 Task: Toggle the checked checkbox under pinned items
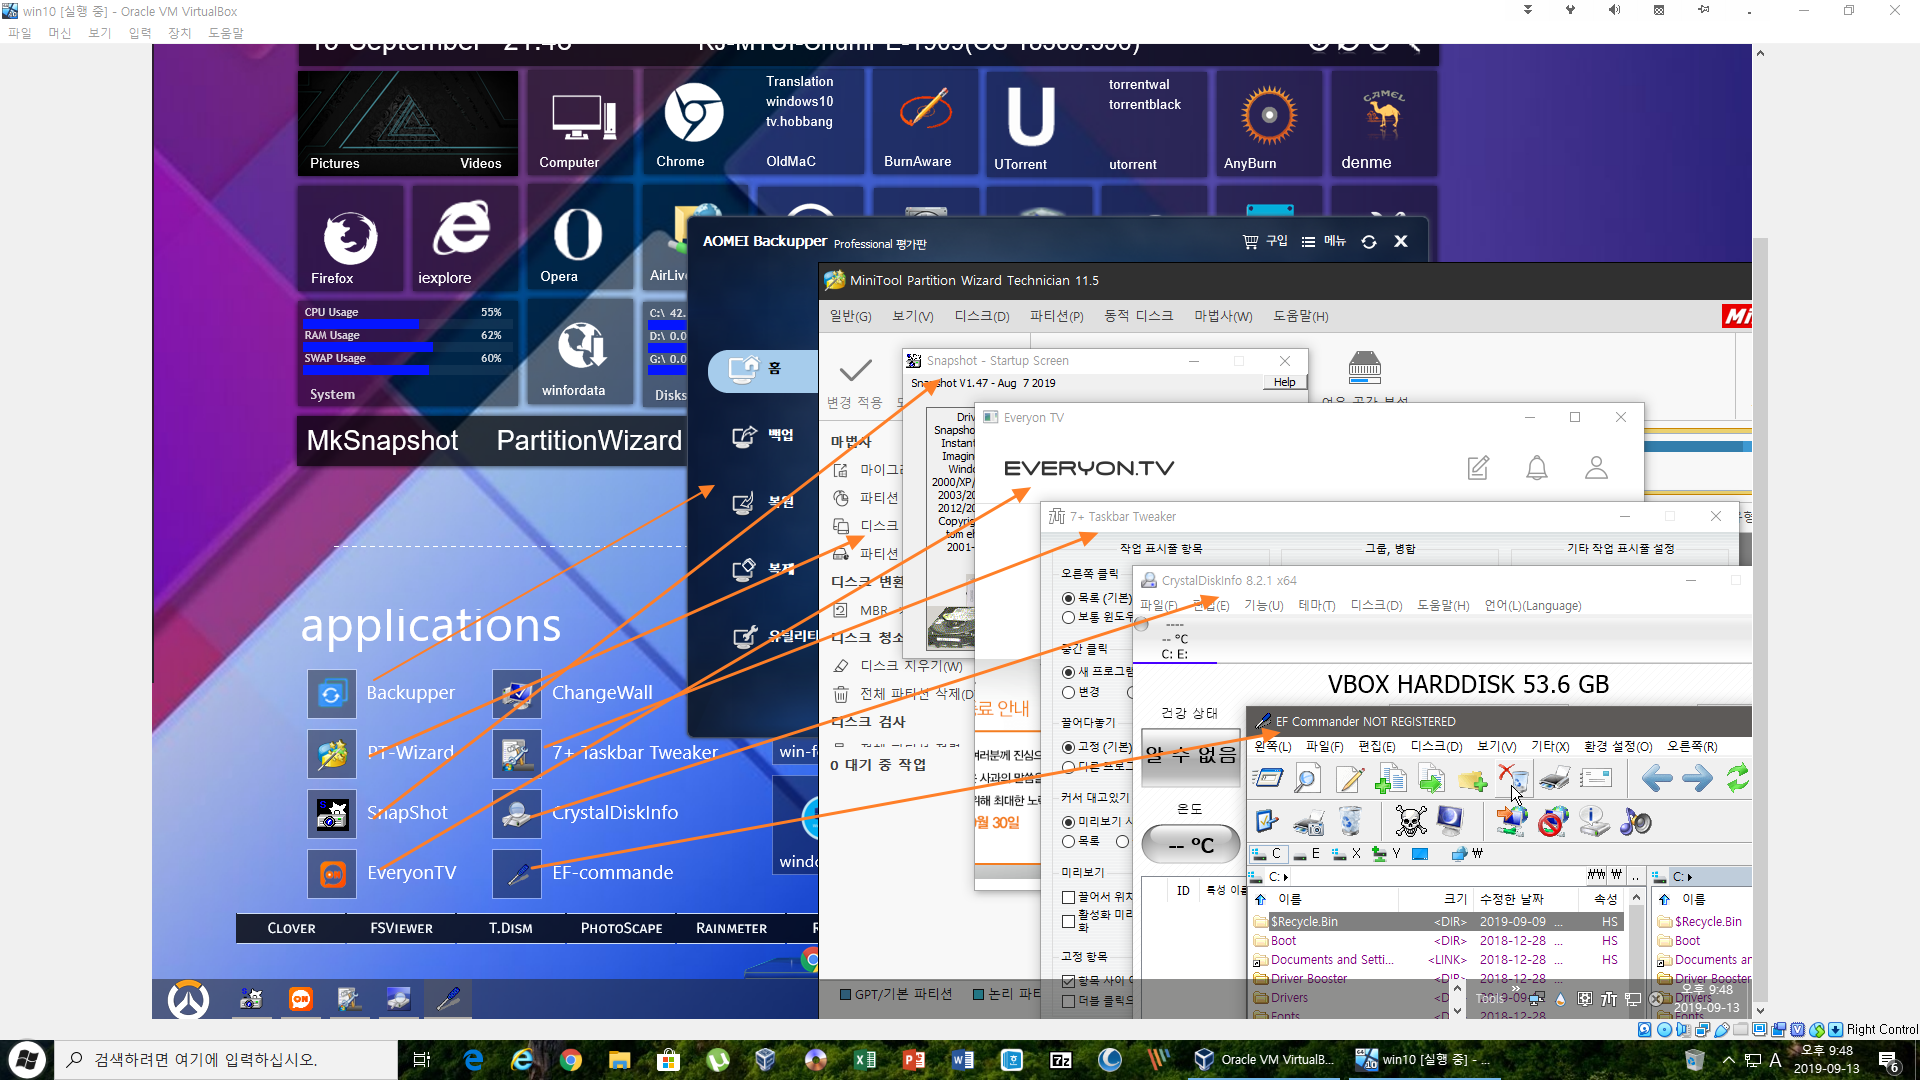tap(1068, 981)
